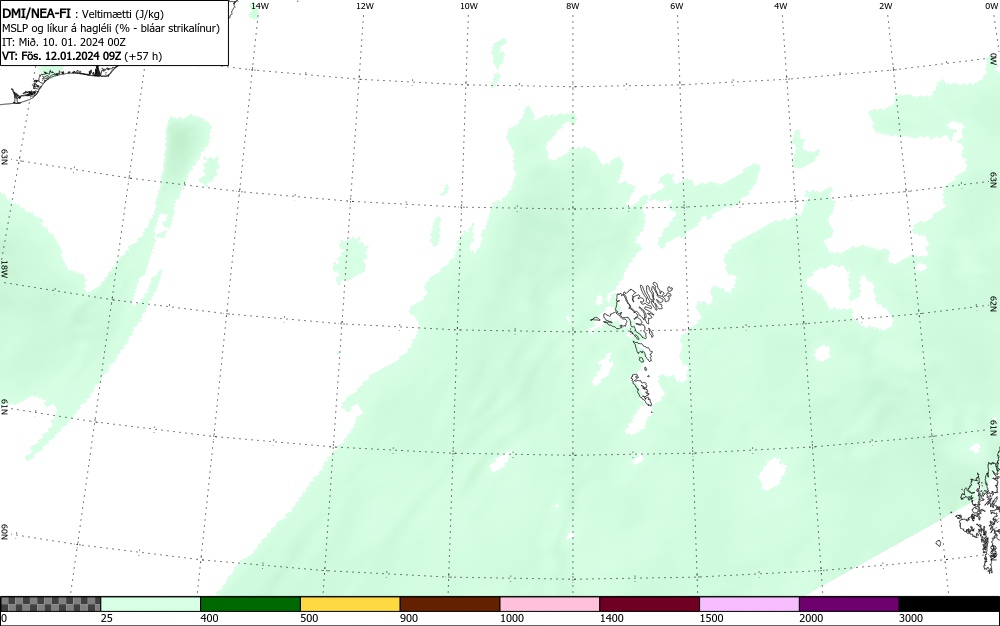Click the light violet 1500-2000 legend swatch

[749, 604]
